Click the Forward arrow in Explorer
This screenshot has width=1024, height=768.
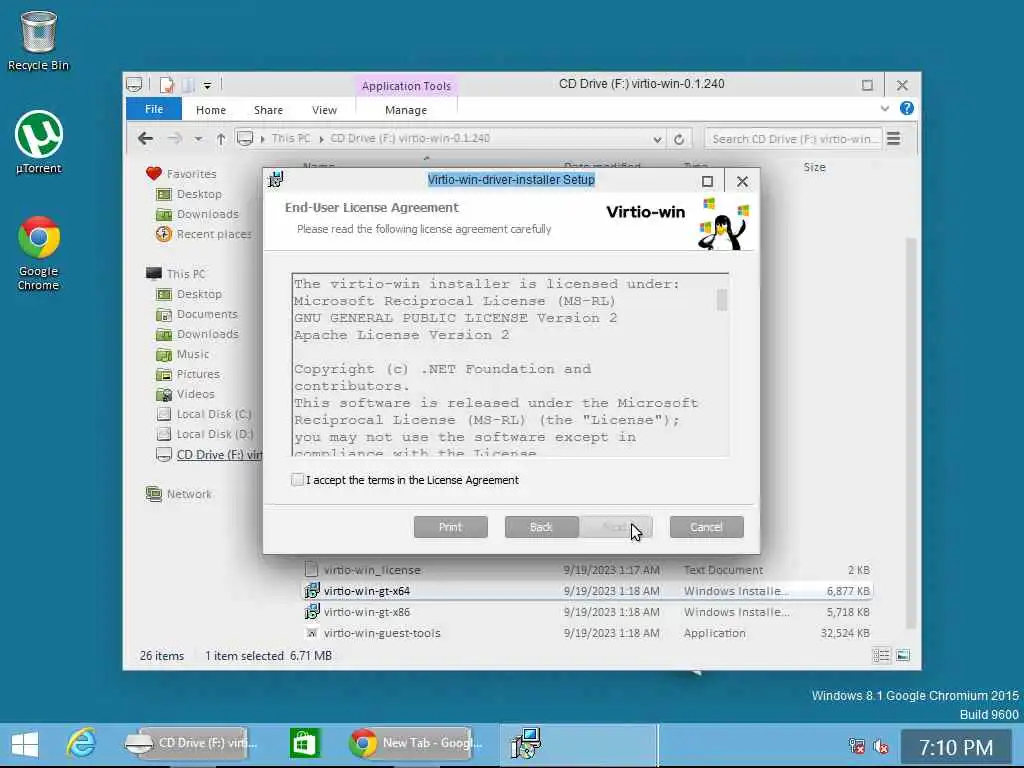click(x=174, y=138)
